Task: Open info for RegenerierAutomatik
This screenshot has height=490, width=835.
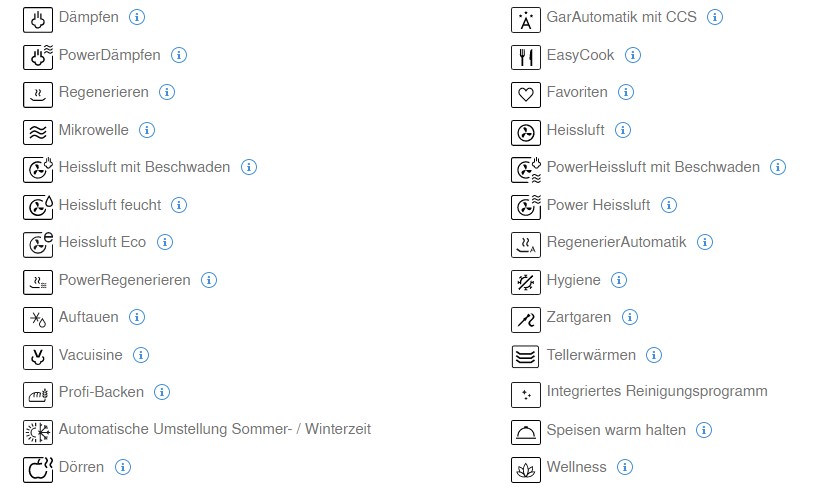Action: pyautogui.click(x=705, y=242)
